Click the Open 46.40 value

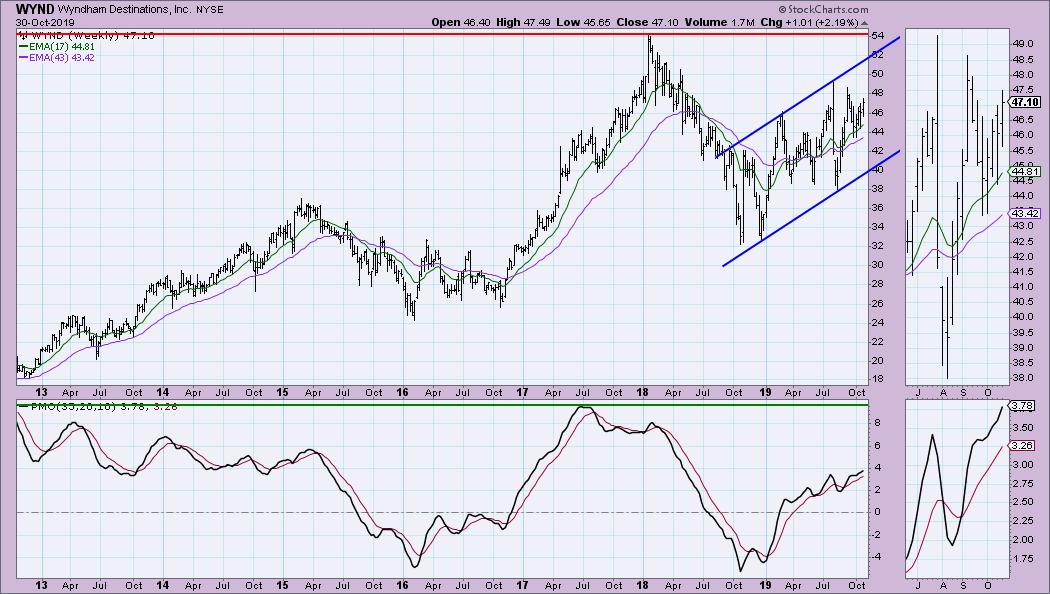[459, 22]
